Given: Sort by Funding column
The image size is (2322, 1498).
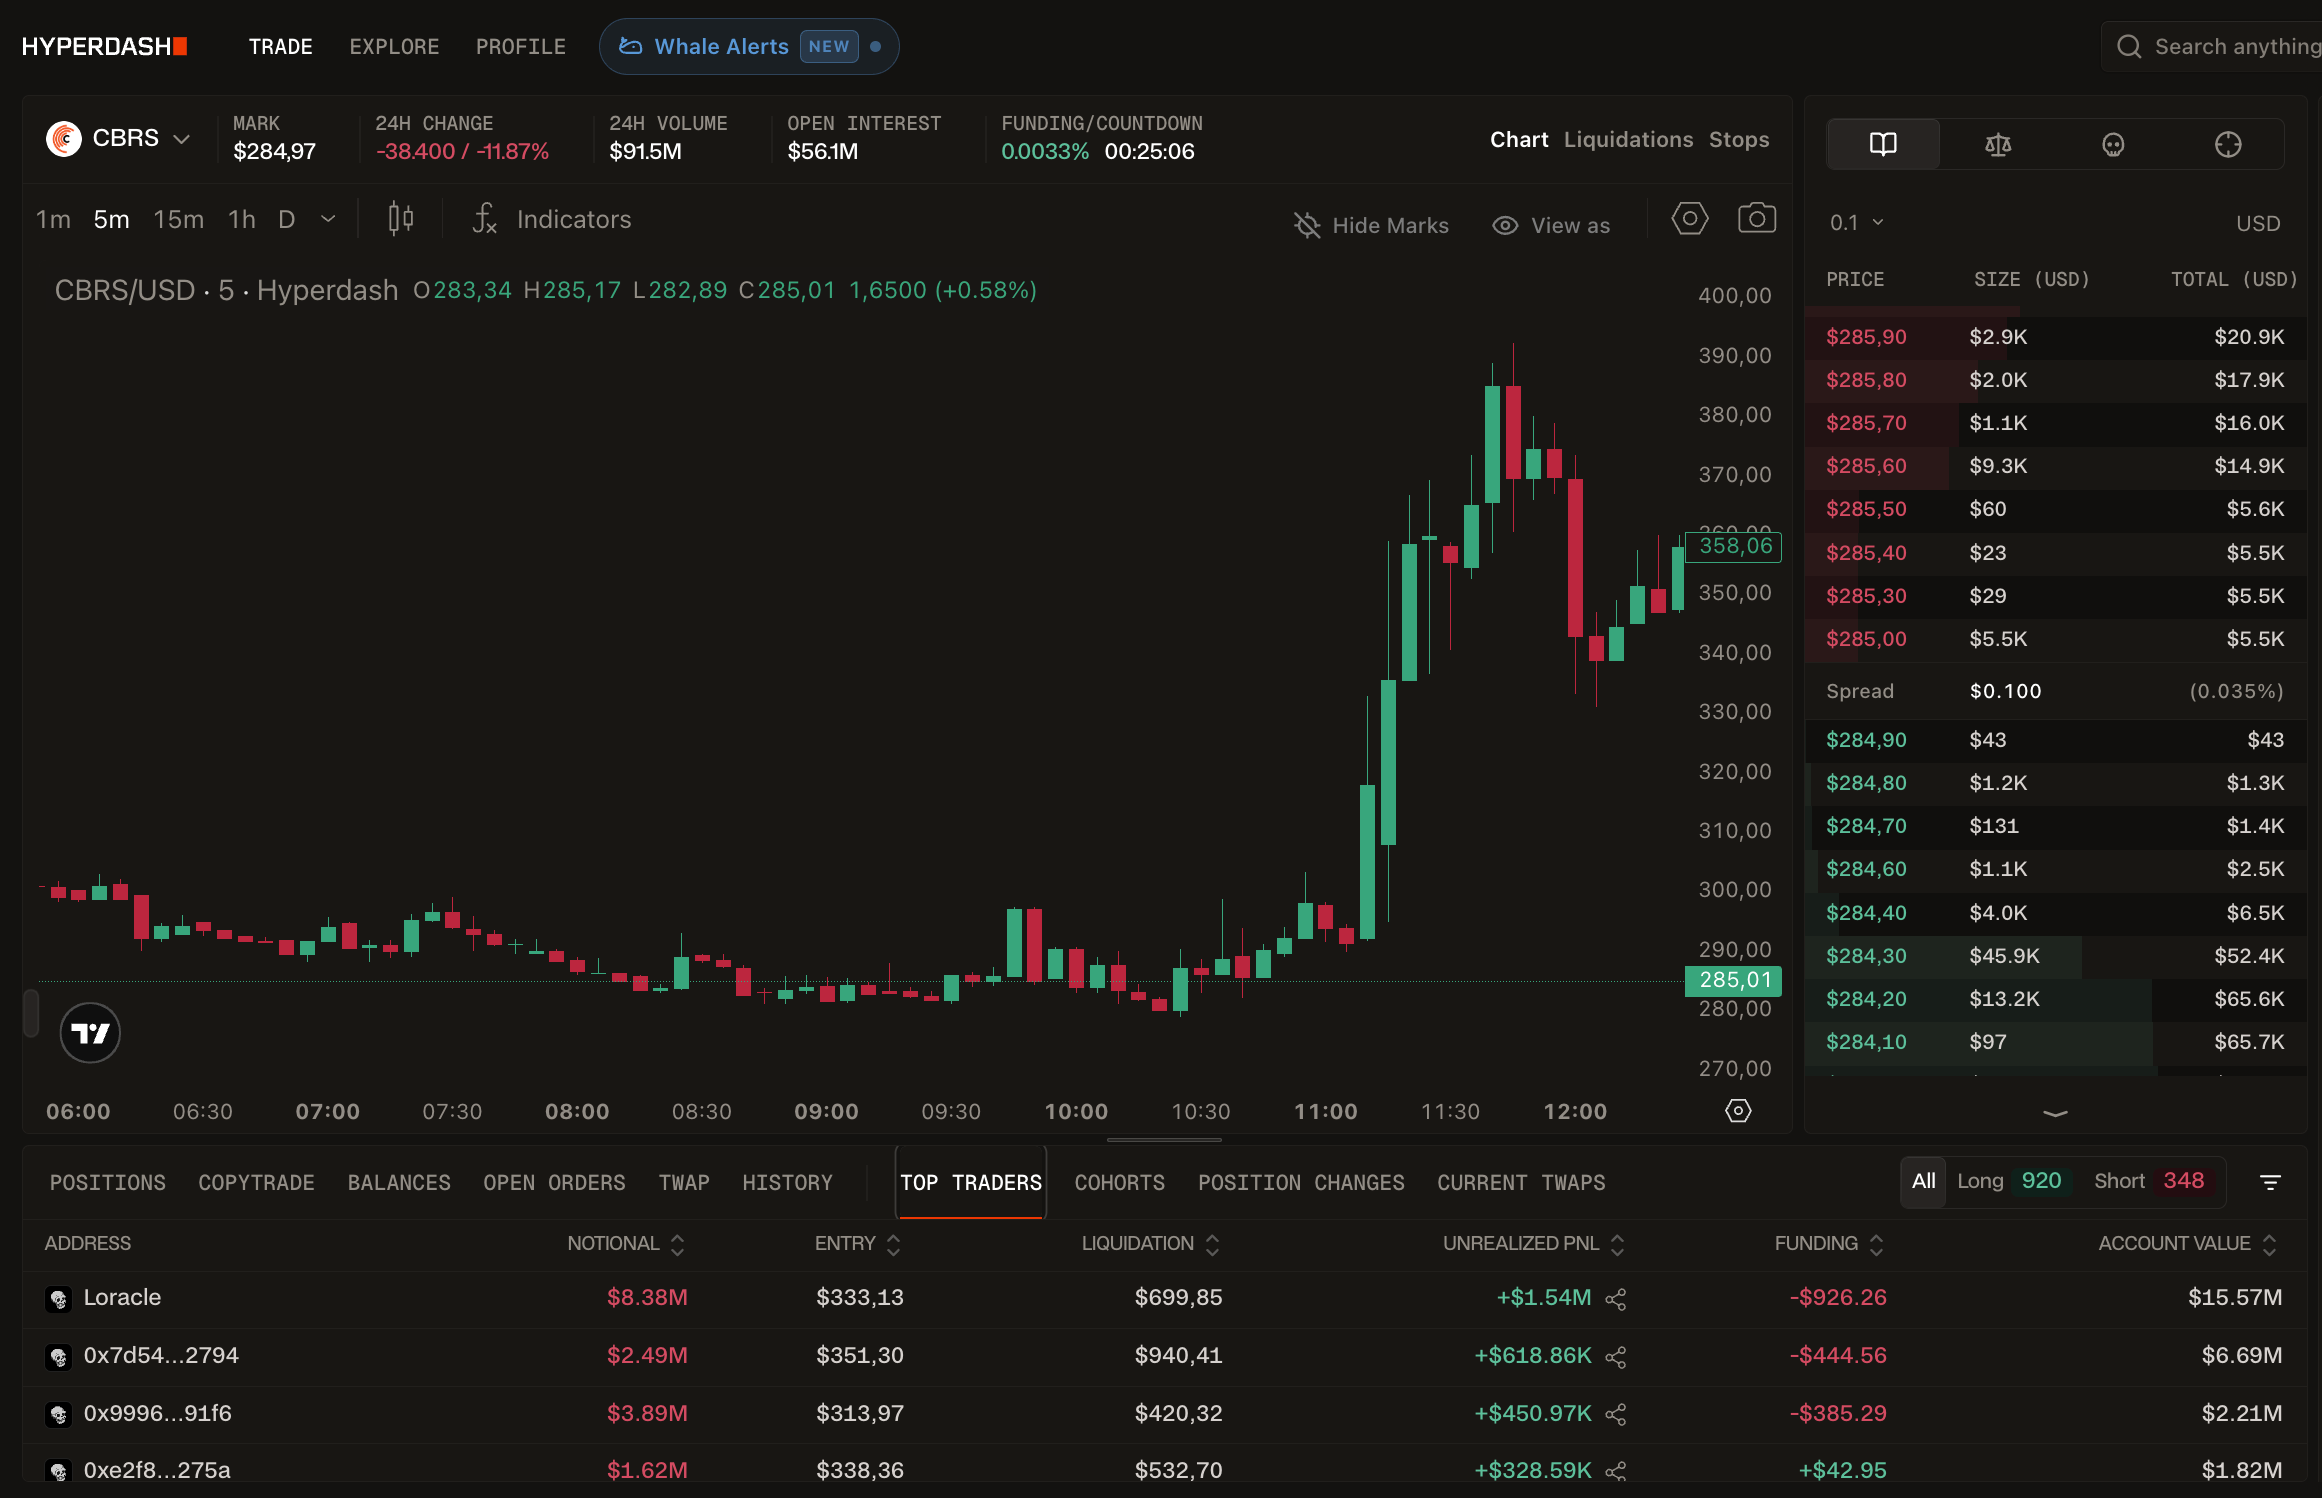Looking at the screenshot, I should (x=1829, y=1243).
